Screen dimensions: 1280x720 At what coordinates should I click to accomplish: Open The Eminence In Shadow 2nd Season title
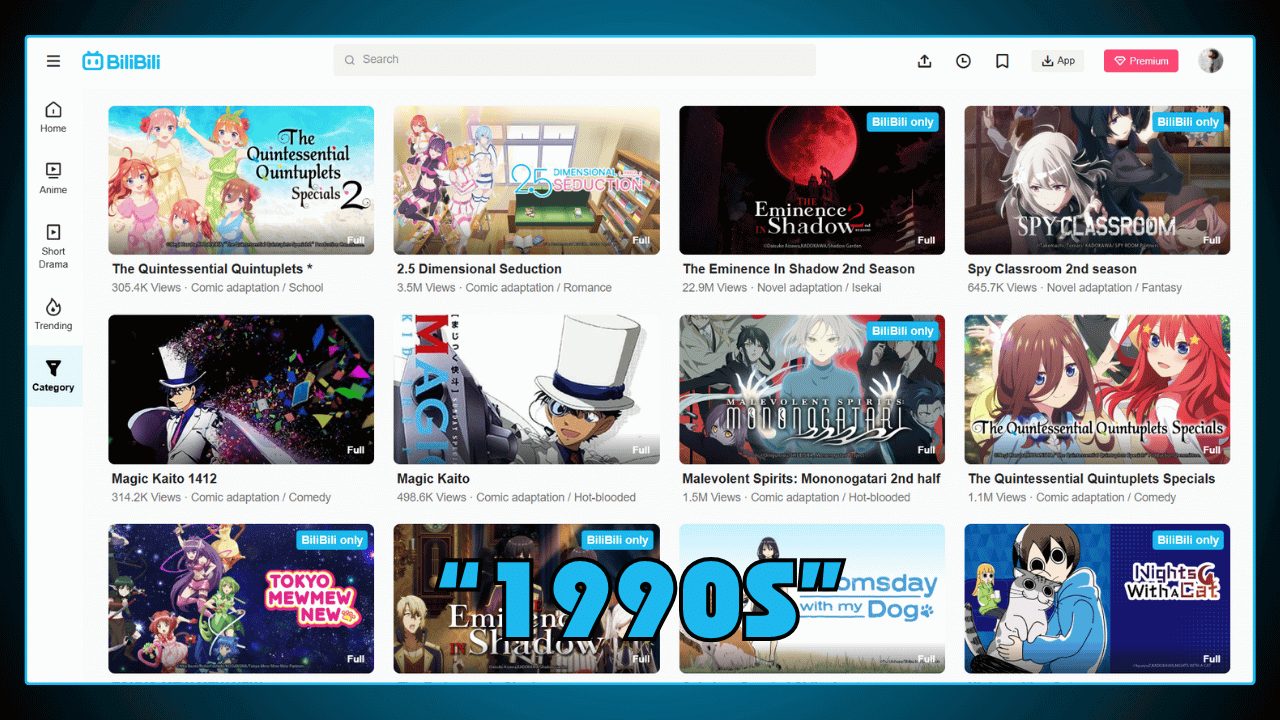click(798, 269)
